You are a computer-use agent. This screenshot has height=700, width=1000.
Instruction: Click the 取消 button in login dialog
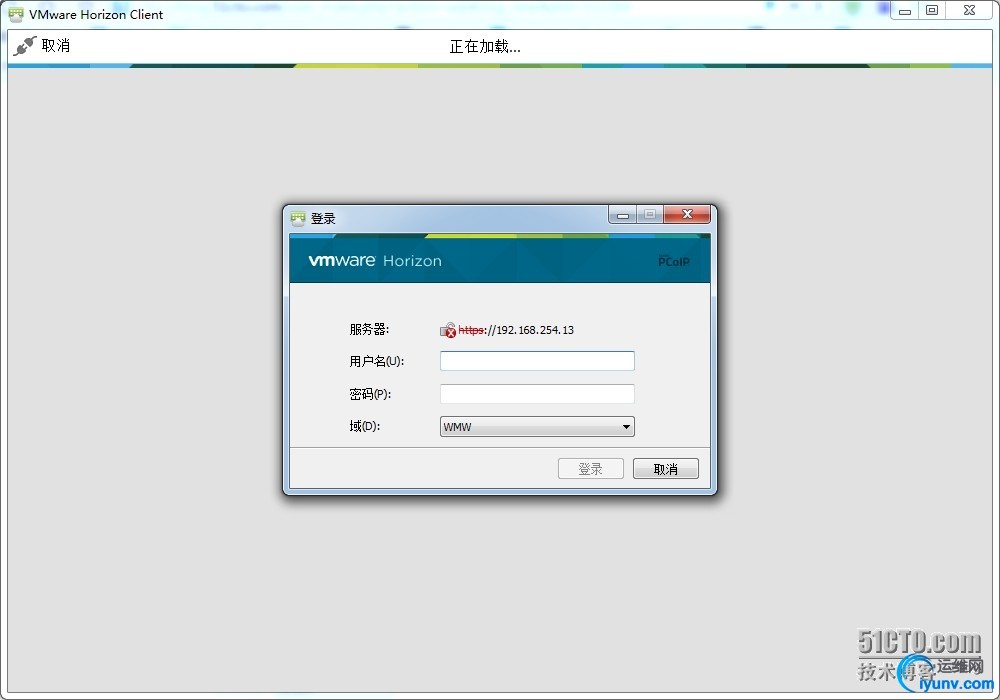pos(666,469)
